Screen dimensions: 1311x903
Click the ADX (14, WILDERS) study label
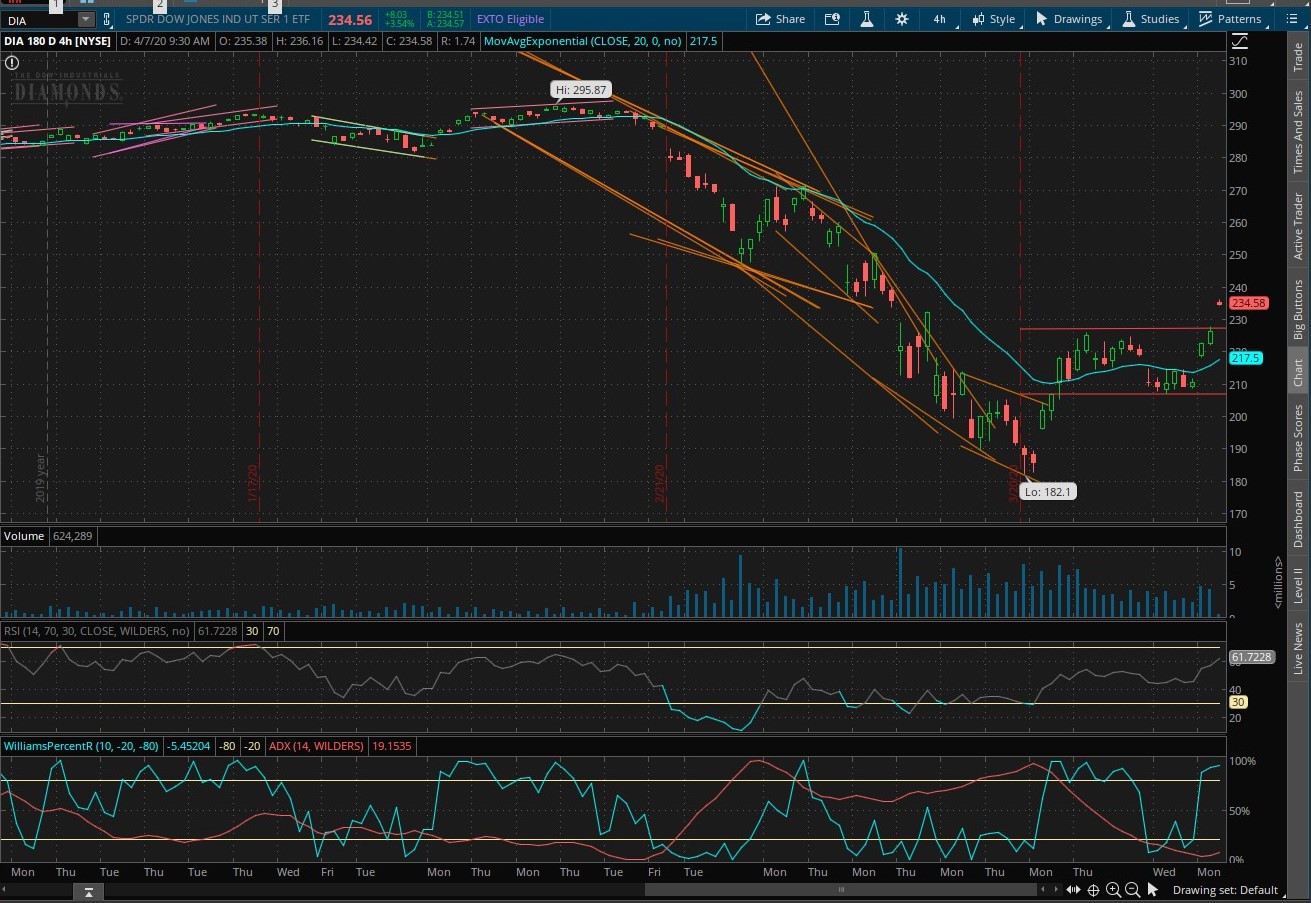(x=317, y=746)
